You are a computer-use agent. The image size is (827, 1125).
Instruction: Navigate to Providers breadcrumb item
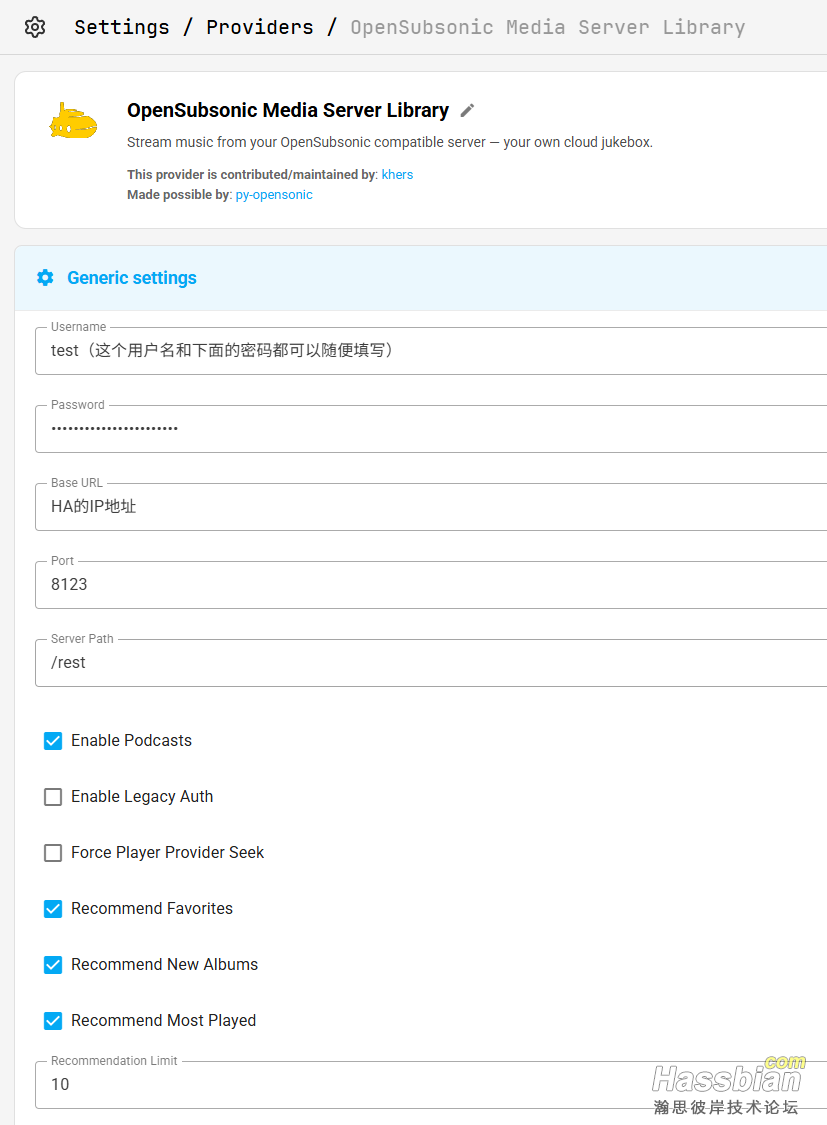[x=259, y=27]
